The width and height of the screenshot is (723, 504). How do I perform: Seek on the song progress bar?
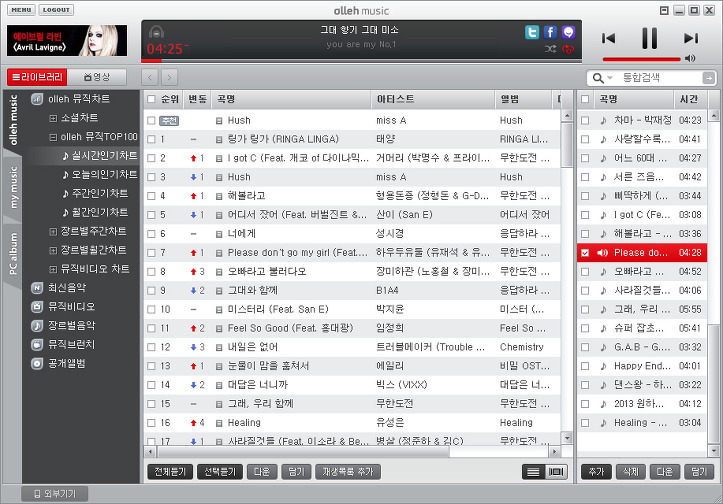point(362,60)
